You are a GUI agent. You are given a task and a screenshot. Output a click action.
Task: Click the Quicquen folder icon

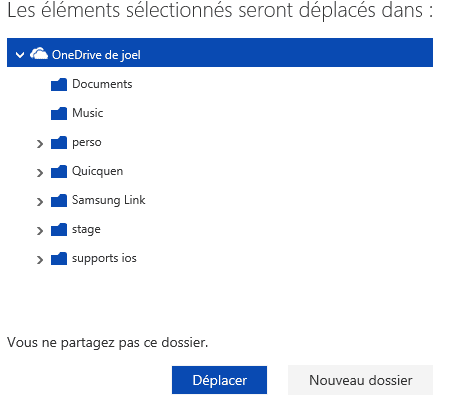(59, 172)
